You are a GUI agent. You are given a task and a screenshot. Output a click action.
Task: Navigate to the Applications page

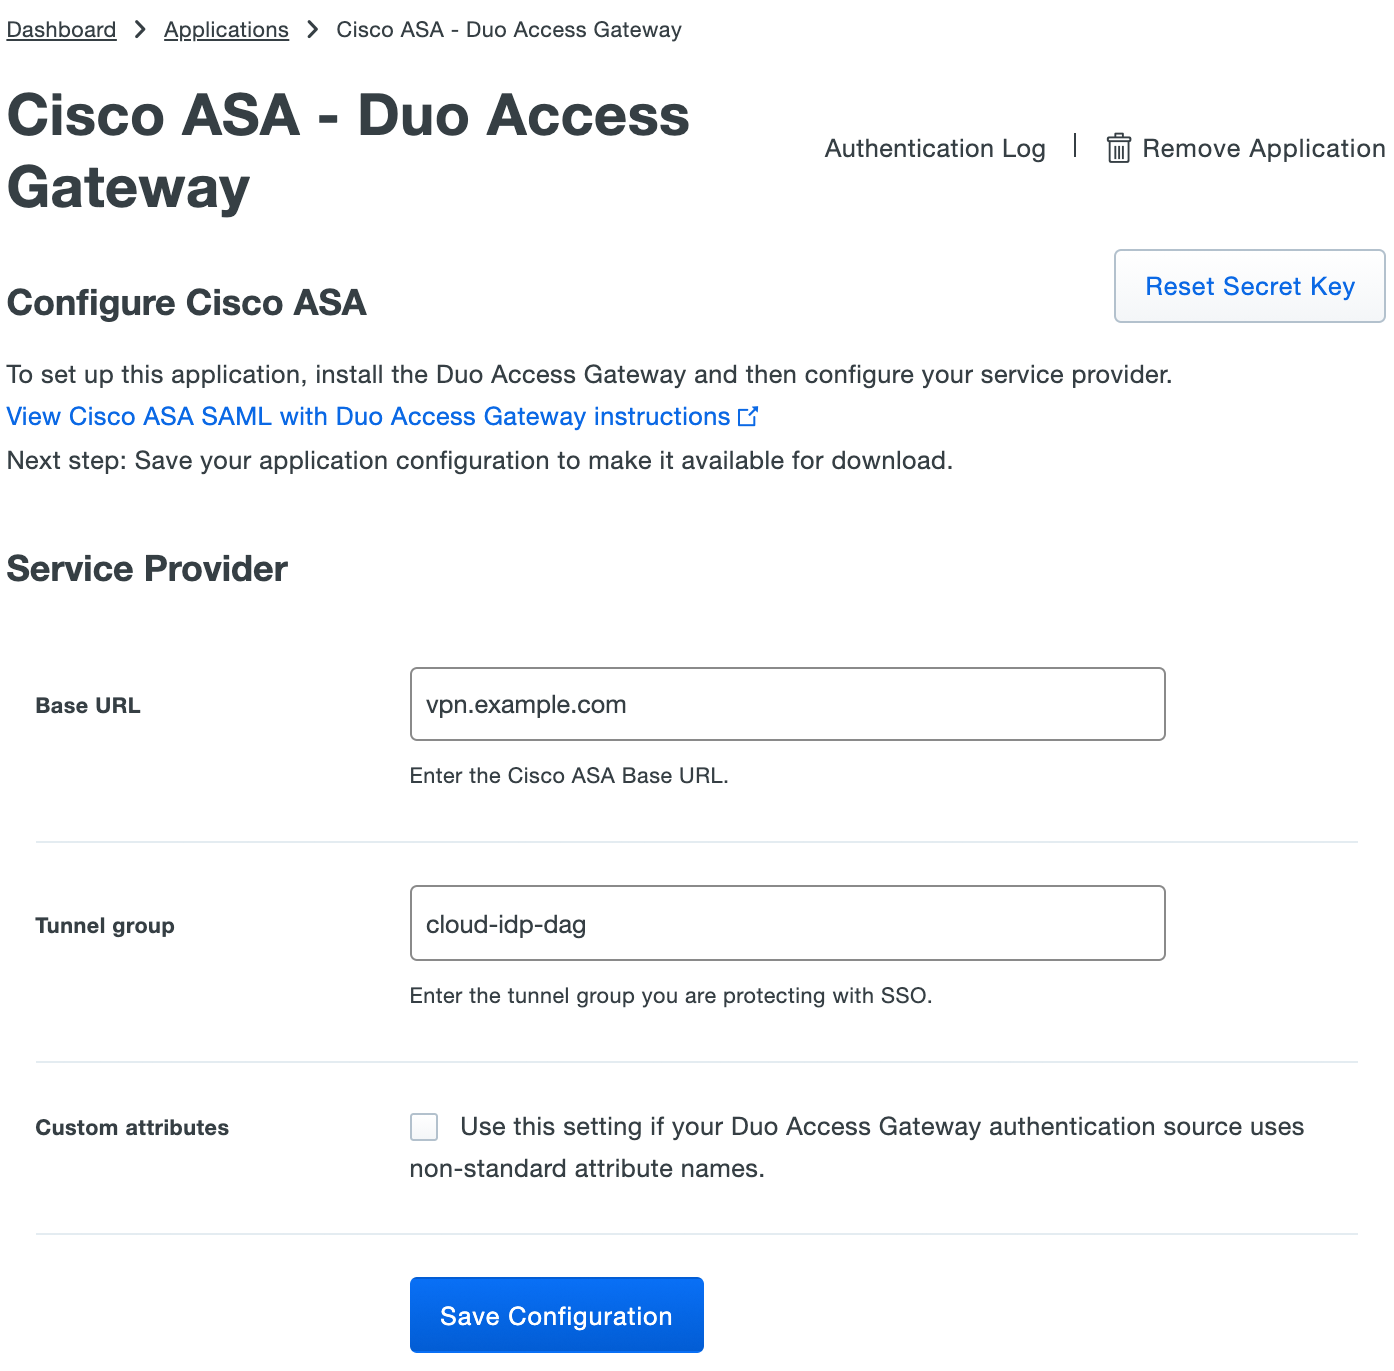[226, 29]
